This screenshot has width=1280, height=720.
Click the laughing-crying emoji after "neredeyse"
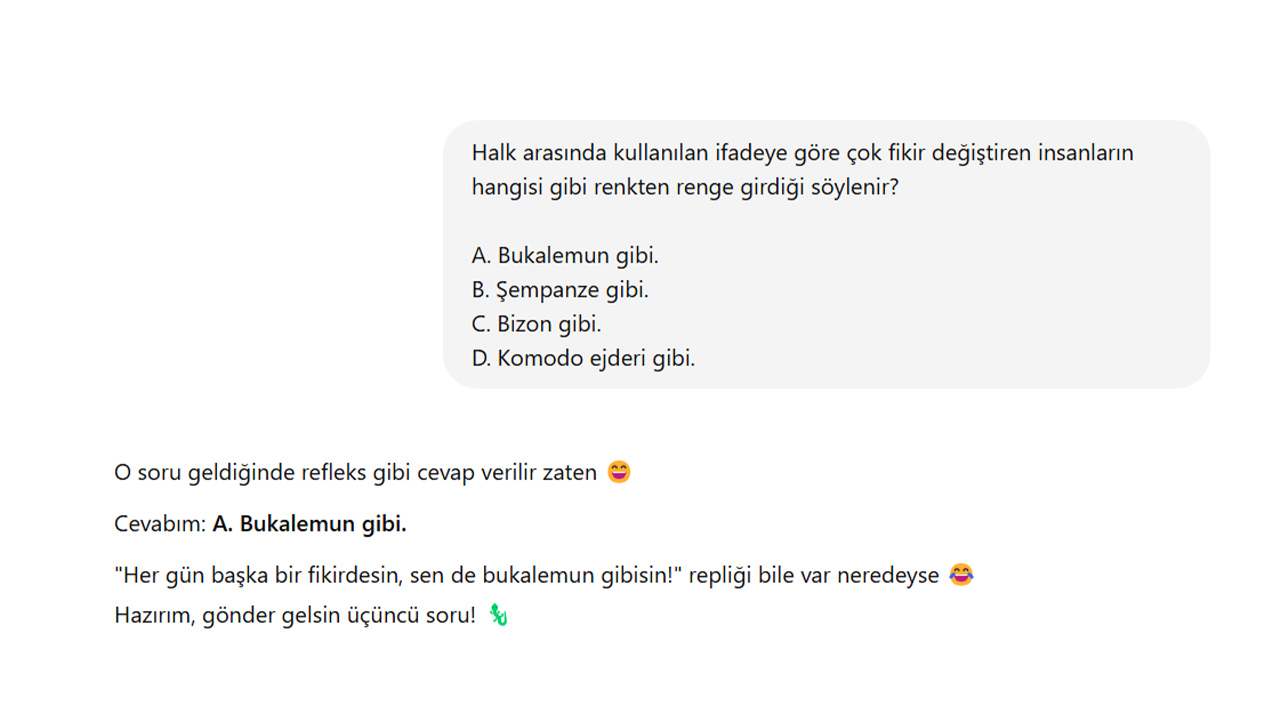tap(961, 575)
